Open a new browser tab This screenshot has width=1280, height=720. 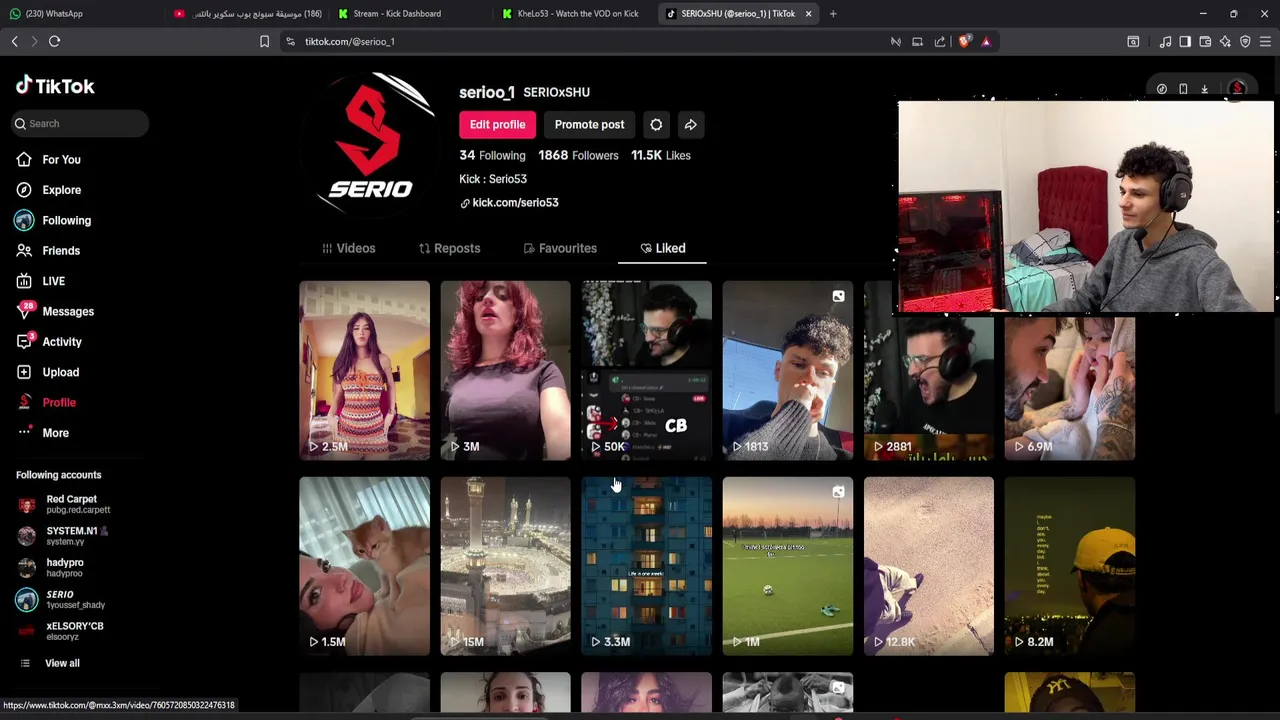833,14
